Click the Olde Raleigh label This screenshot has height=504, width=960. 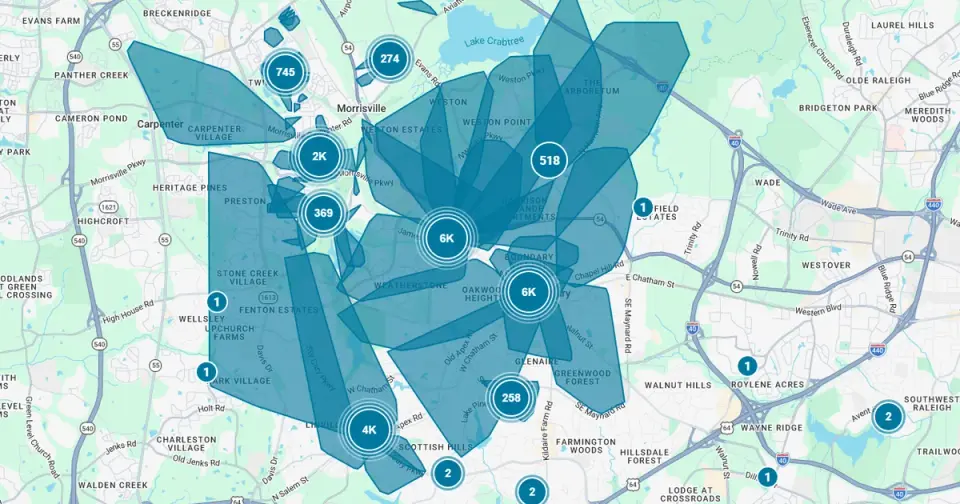coord(878,80)
